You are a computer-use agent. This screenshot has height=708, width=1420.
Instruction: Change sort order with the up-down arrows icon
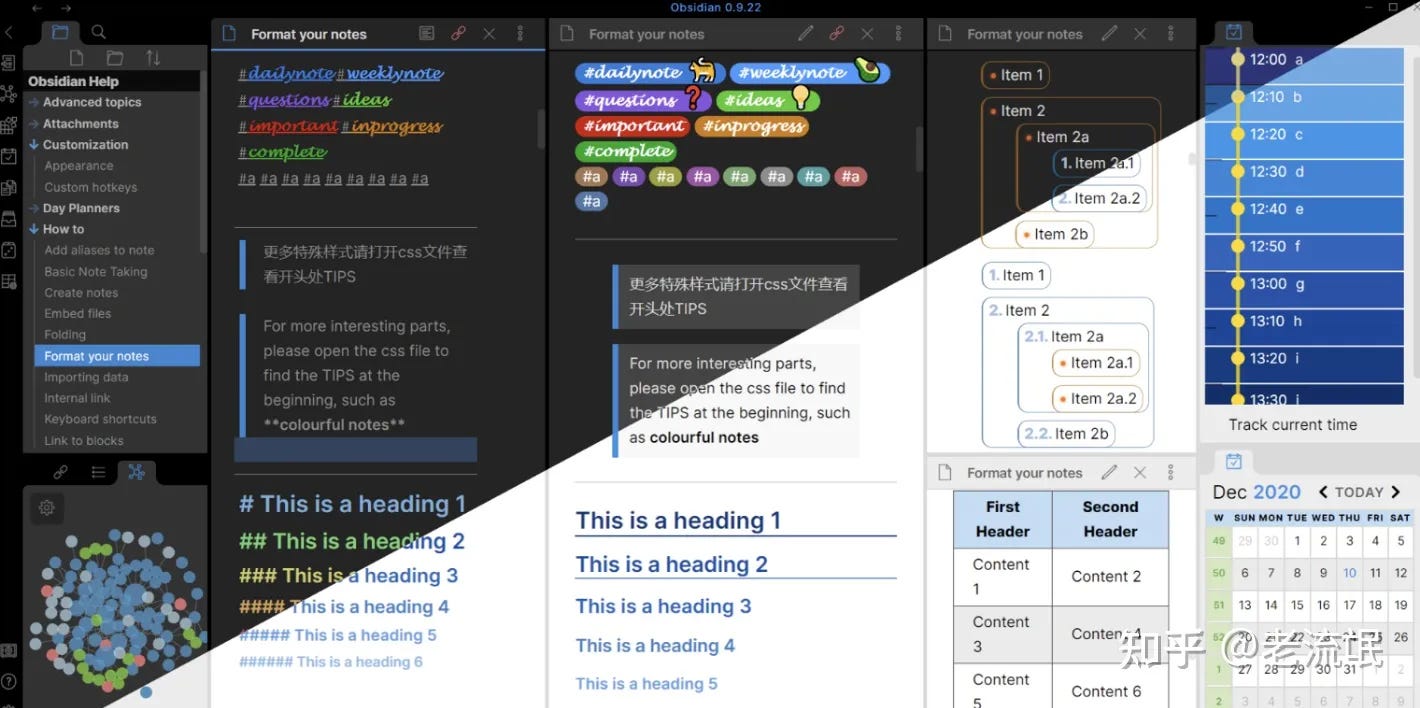point(153,58)
